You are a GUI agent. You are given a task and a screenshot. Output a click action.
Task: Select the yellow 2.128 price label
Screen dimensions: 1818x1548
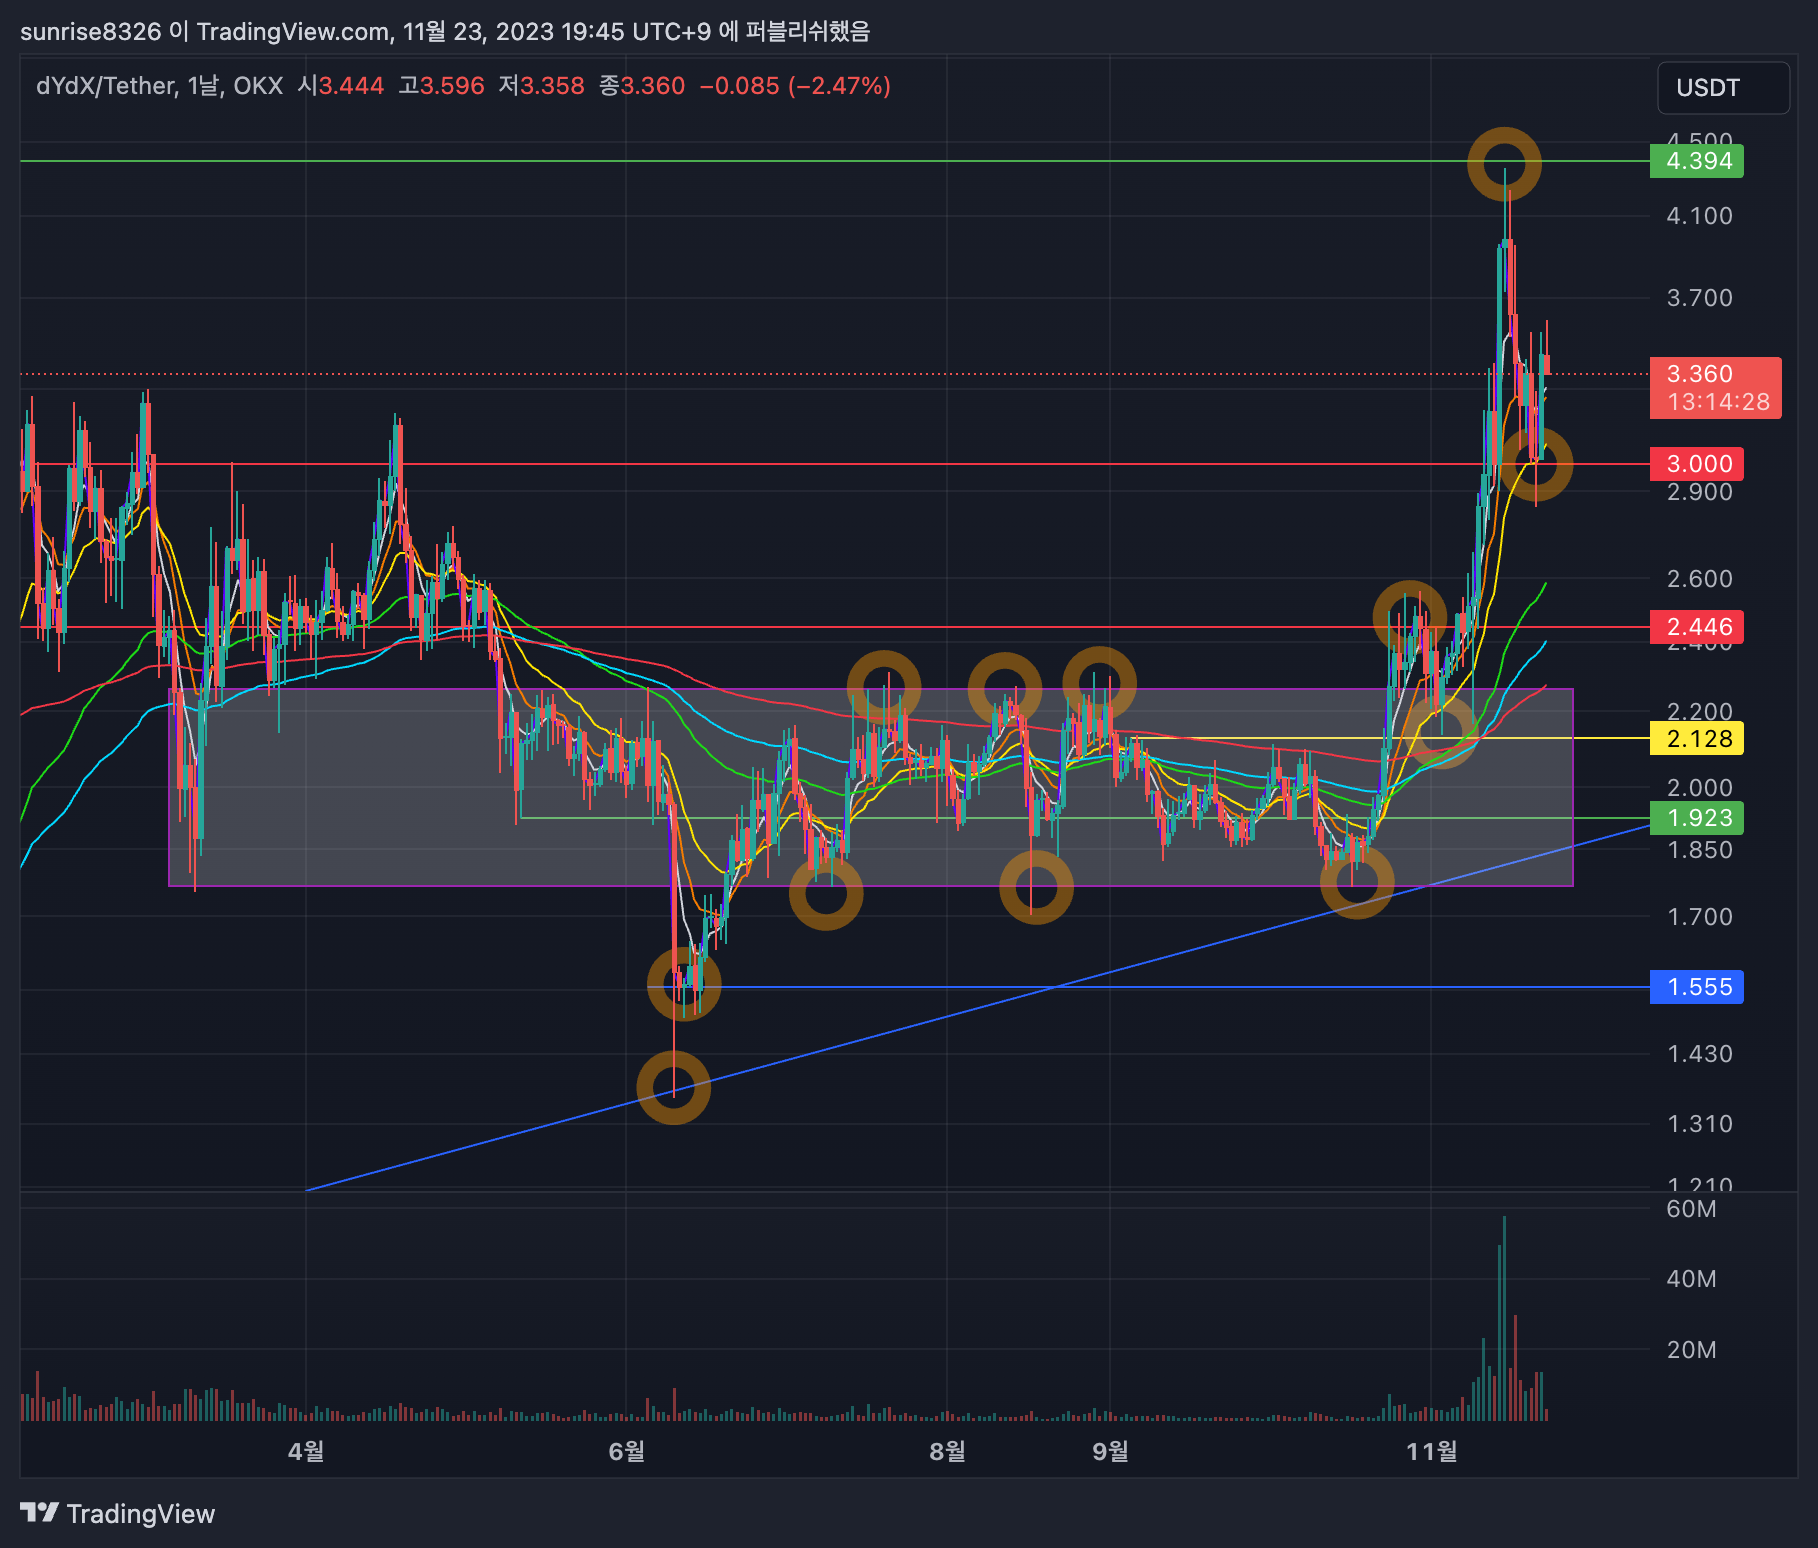coord(1697,739)
